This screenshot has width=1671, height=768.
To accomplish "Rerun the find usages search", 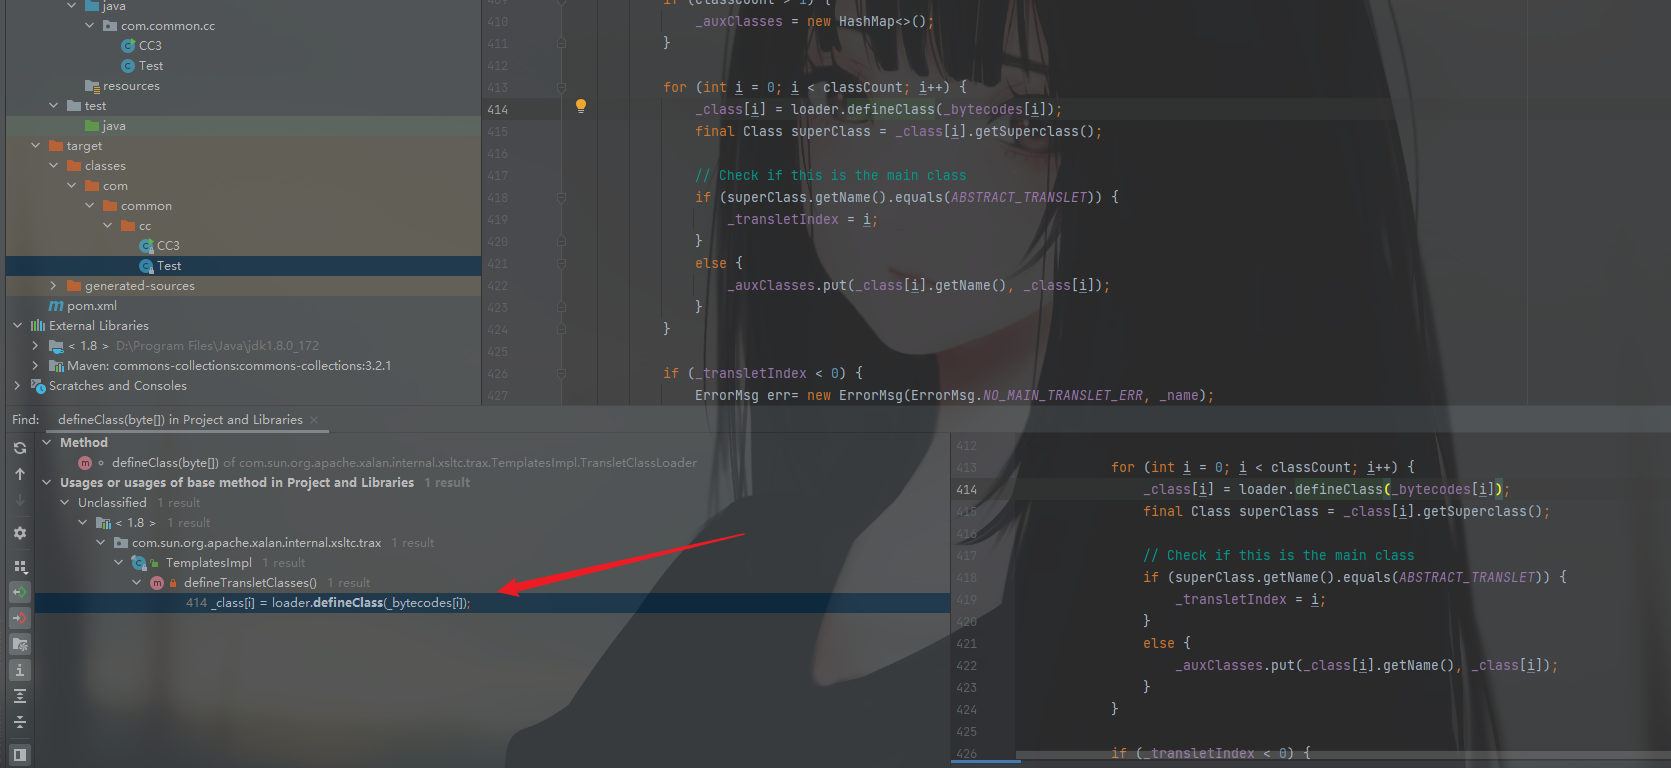I will [19, 448].
